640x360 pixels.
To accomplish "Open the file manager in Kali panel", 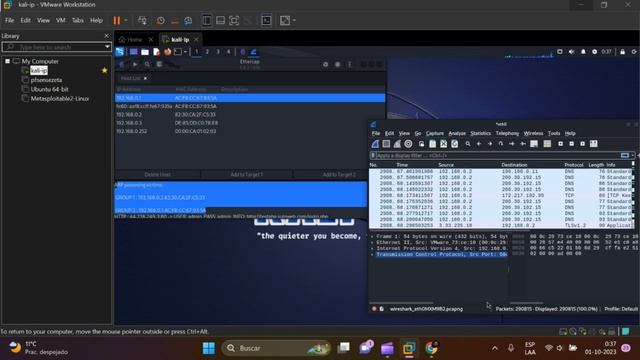I will [145, 52].
